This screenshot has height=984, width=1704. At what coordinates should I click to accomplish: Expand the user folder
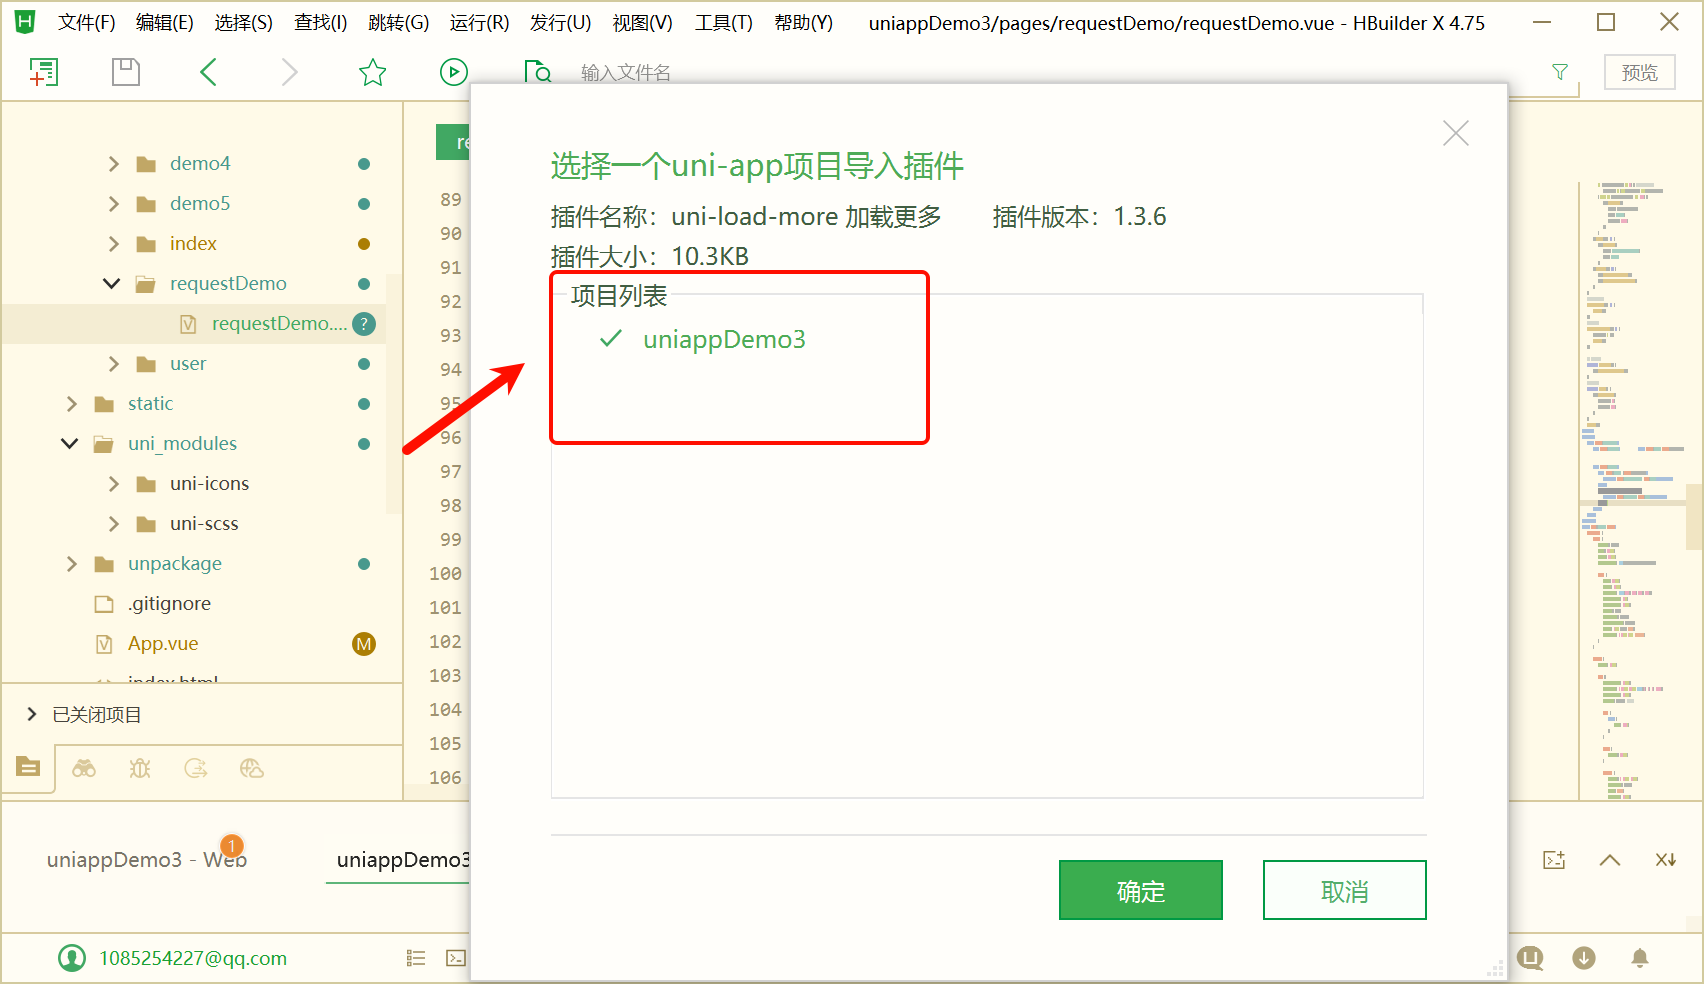[113, 364]
